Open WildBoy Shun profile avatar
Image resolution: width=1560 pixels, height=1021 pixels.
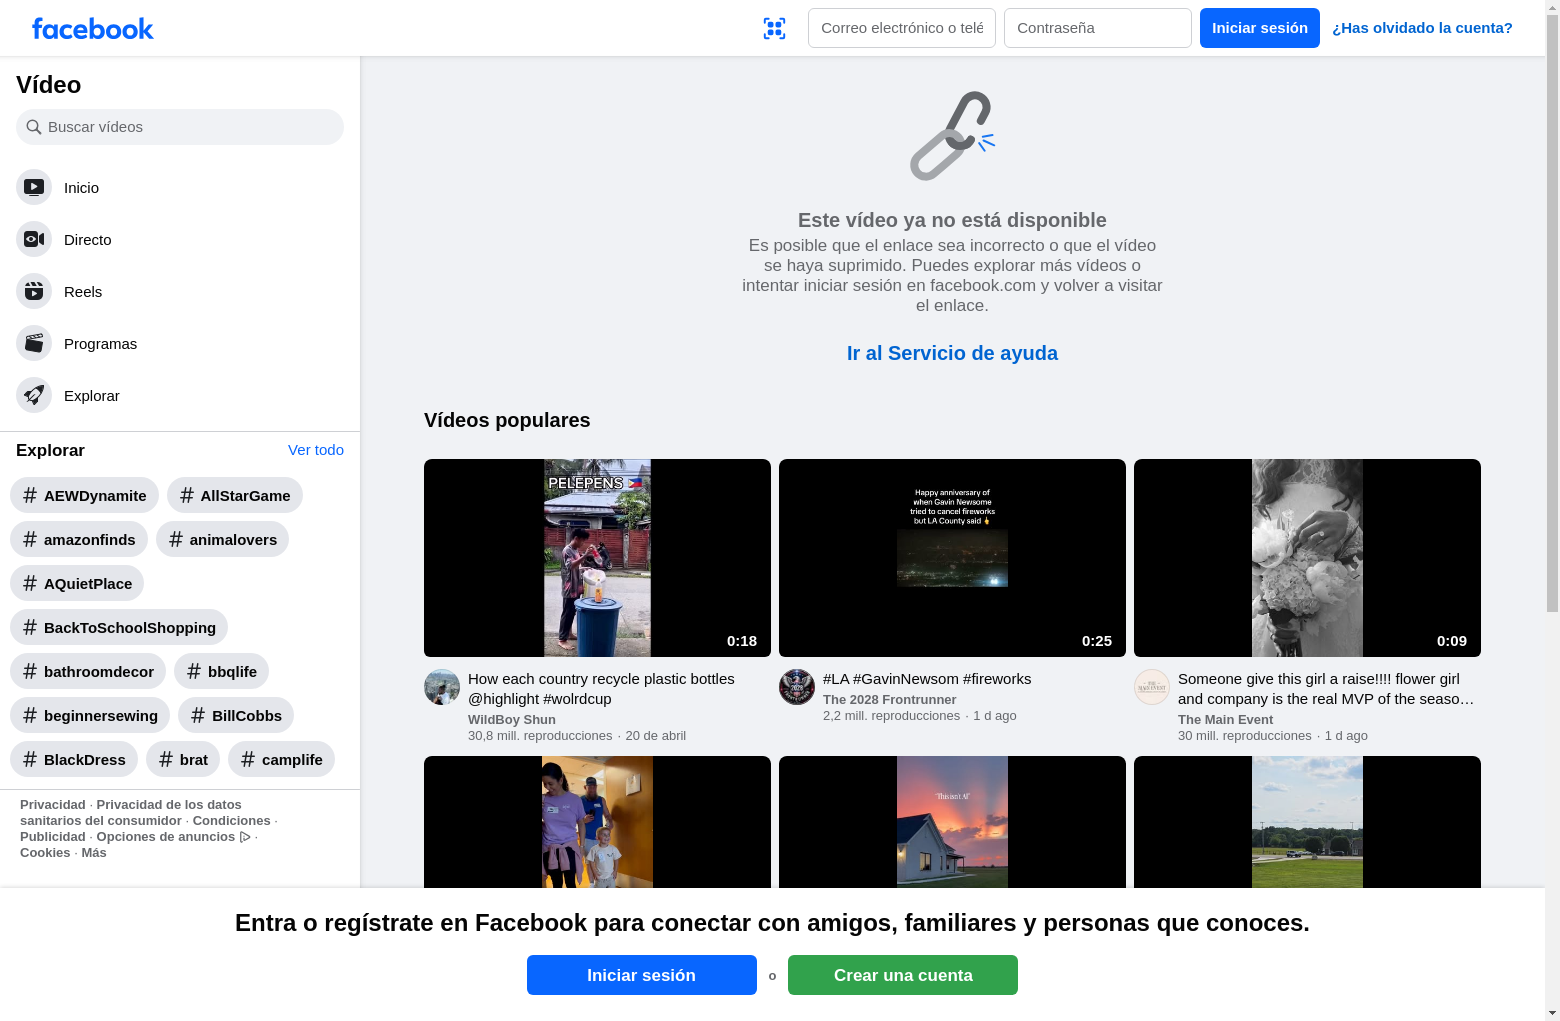(x=442, y=687)
